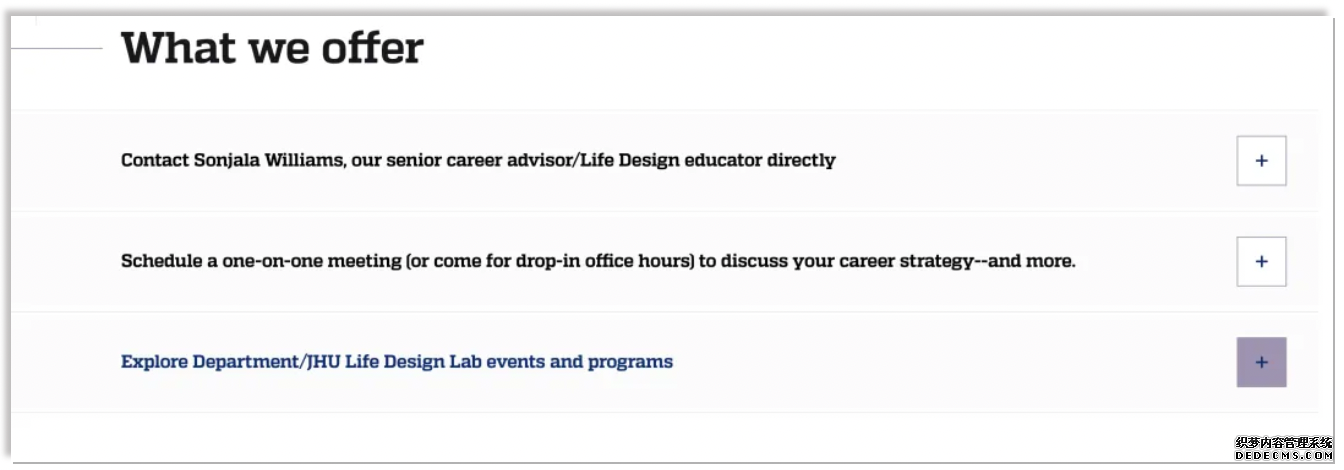Open the 'Contact Sonjala Williams' accordion title

[478, 160]
